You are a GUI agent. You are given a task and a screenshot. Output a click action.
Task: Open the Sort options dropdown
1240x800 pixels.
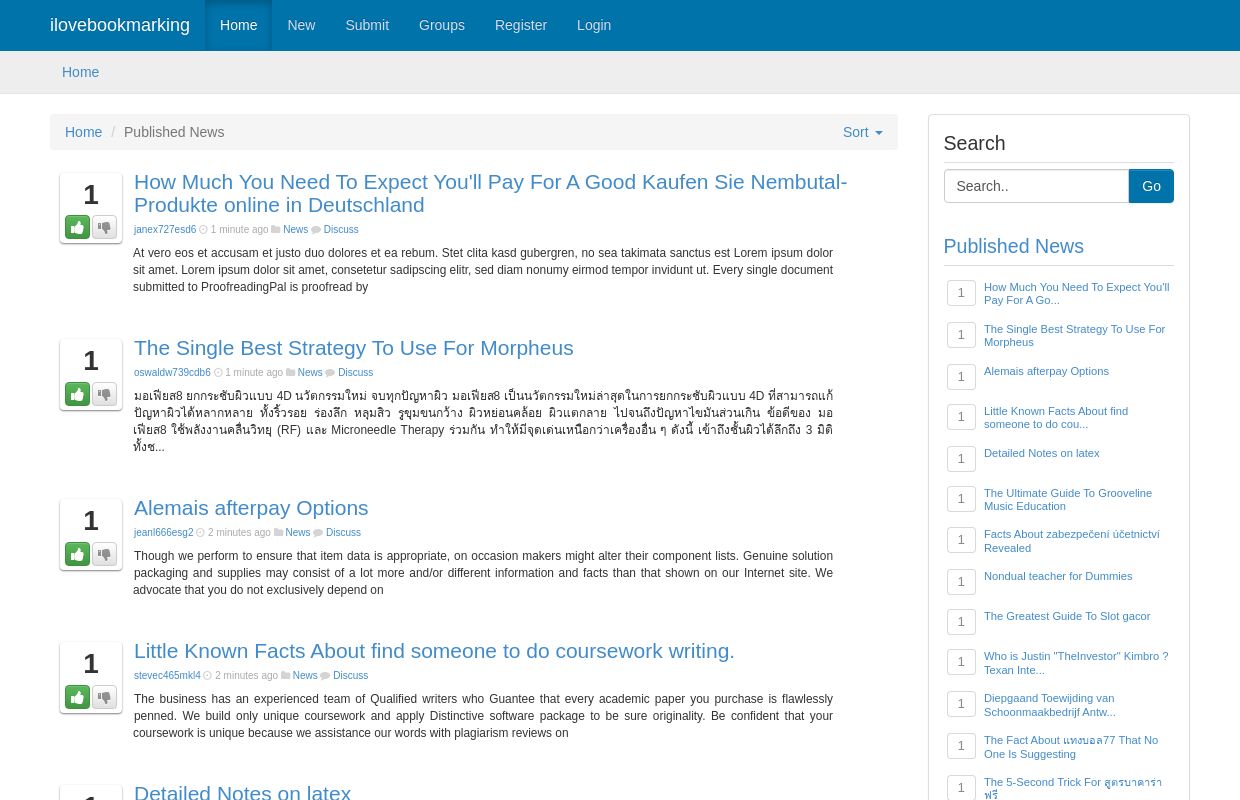click(860, 132)
